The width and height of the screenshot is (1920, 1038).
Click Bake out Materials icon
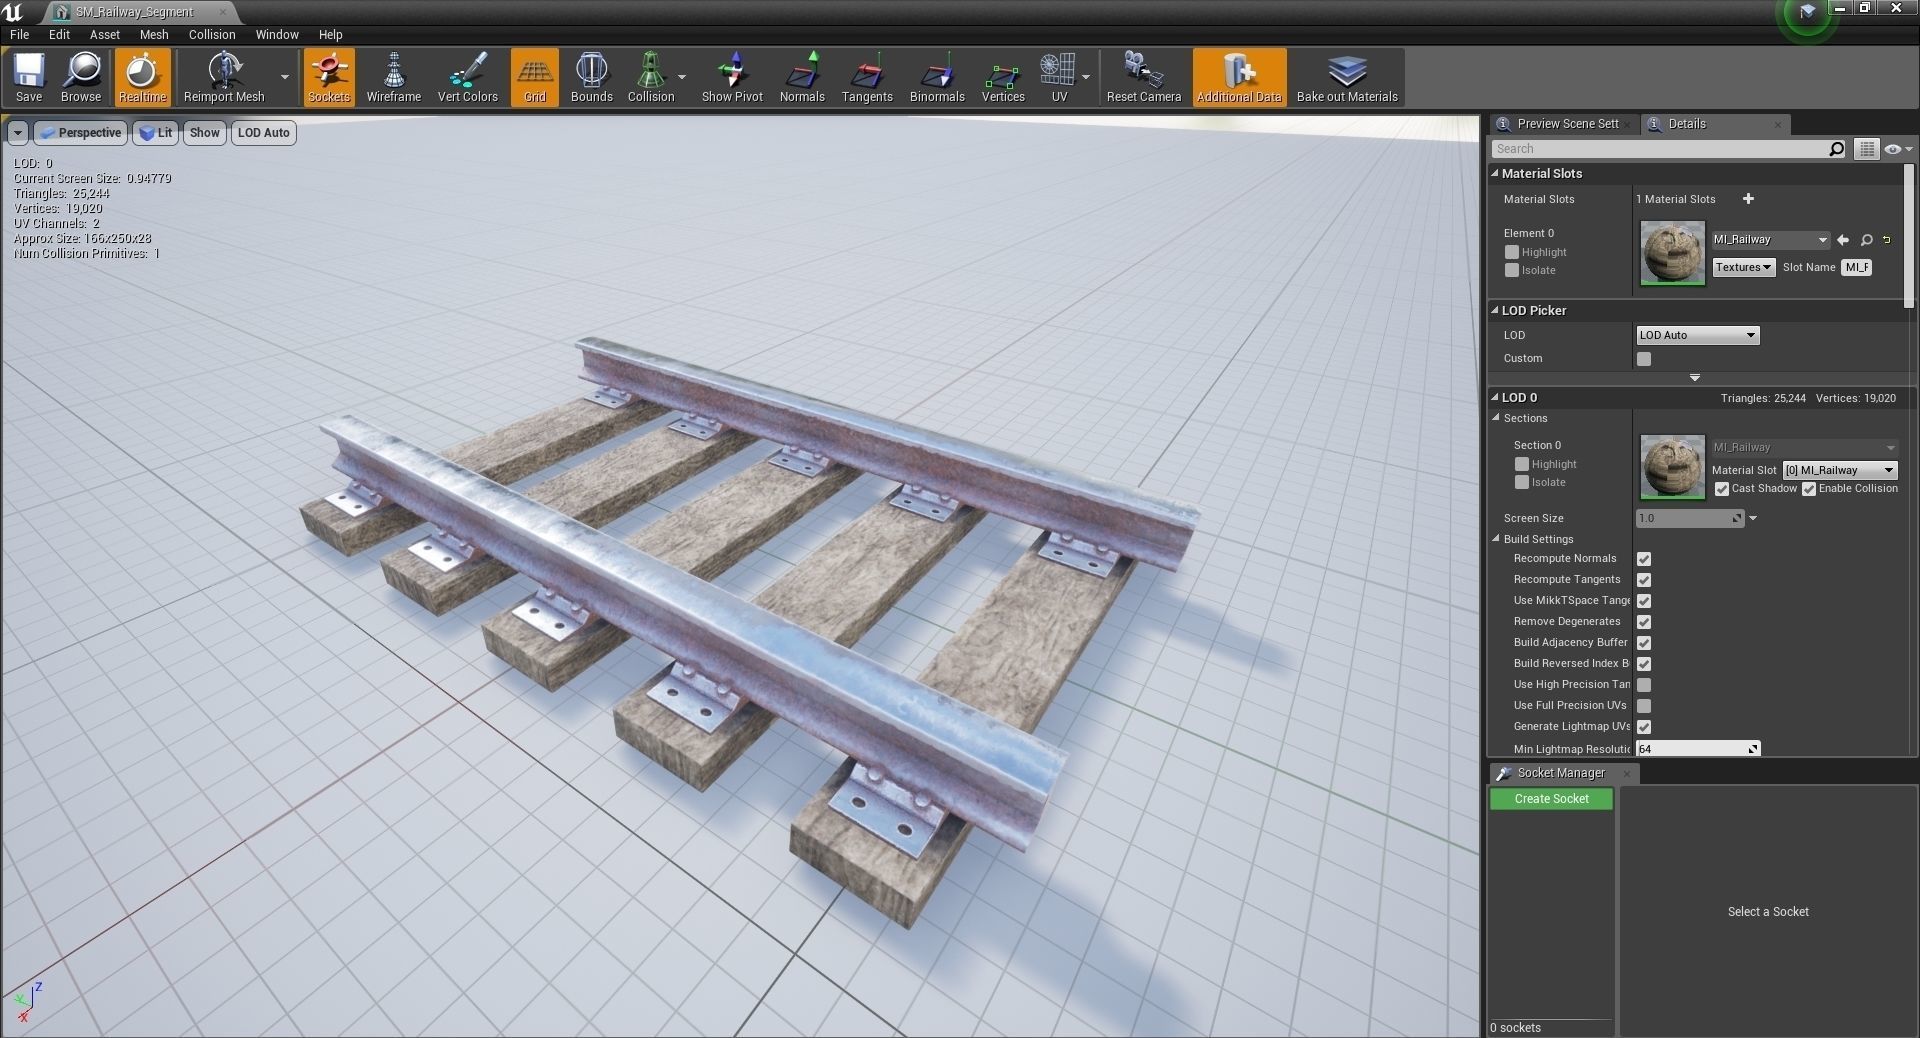pos(1347,77)
